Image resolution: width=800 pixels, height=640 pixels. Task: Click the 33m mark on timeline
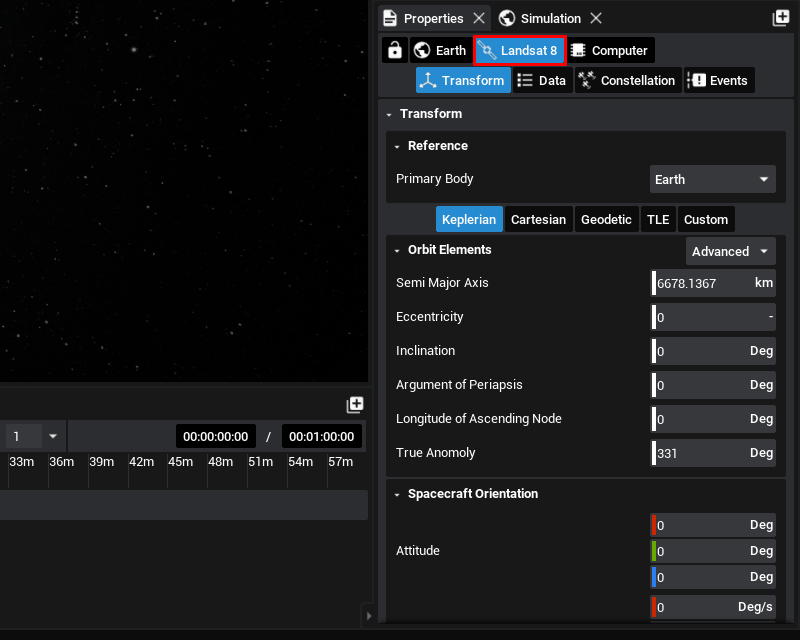click(21, 462)
